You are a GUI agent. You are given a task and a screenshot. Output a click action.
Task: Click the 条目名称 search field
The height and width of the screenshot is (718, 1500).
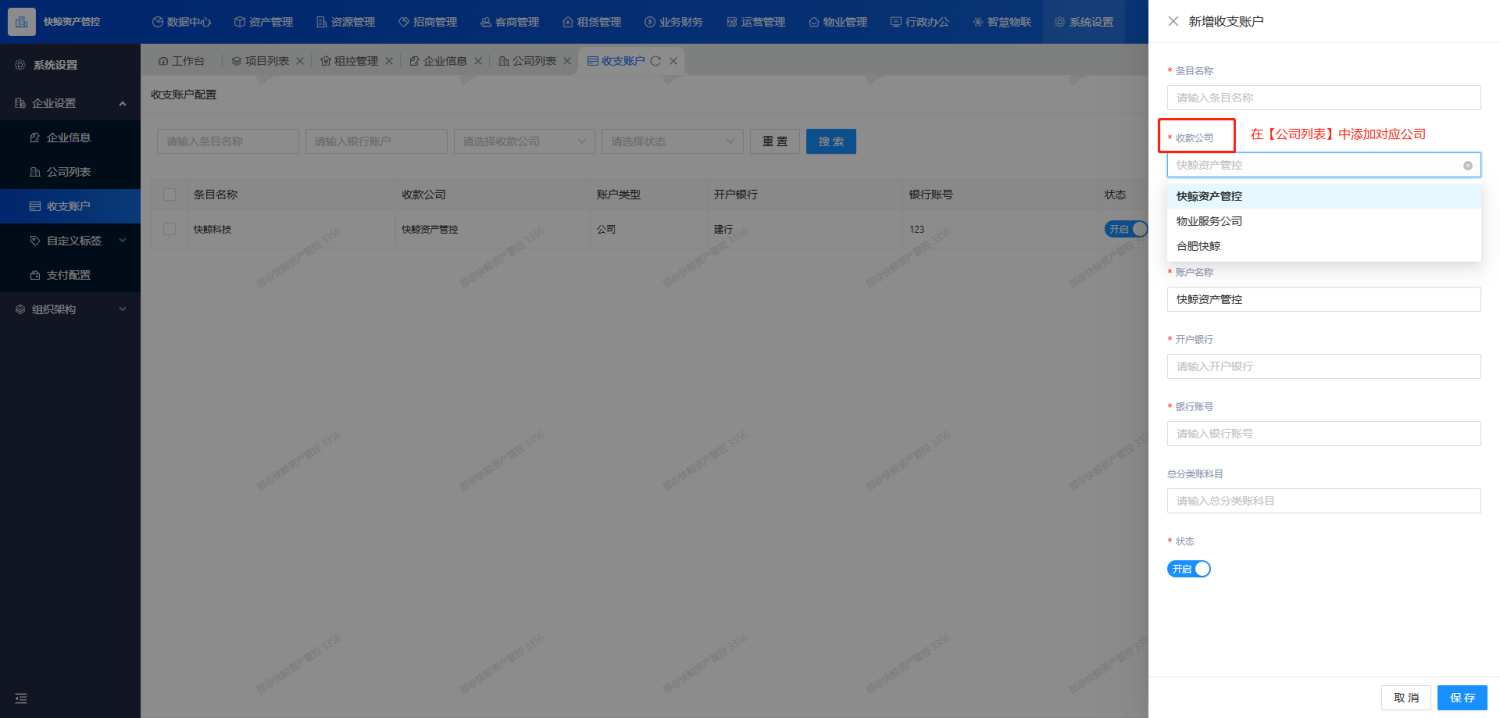228,142
